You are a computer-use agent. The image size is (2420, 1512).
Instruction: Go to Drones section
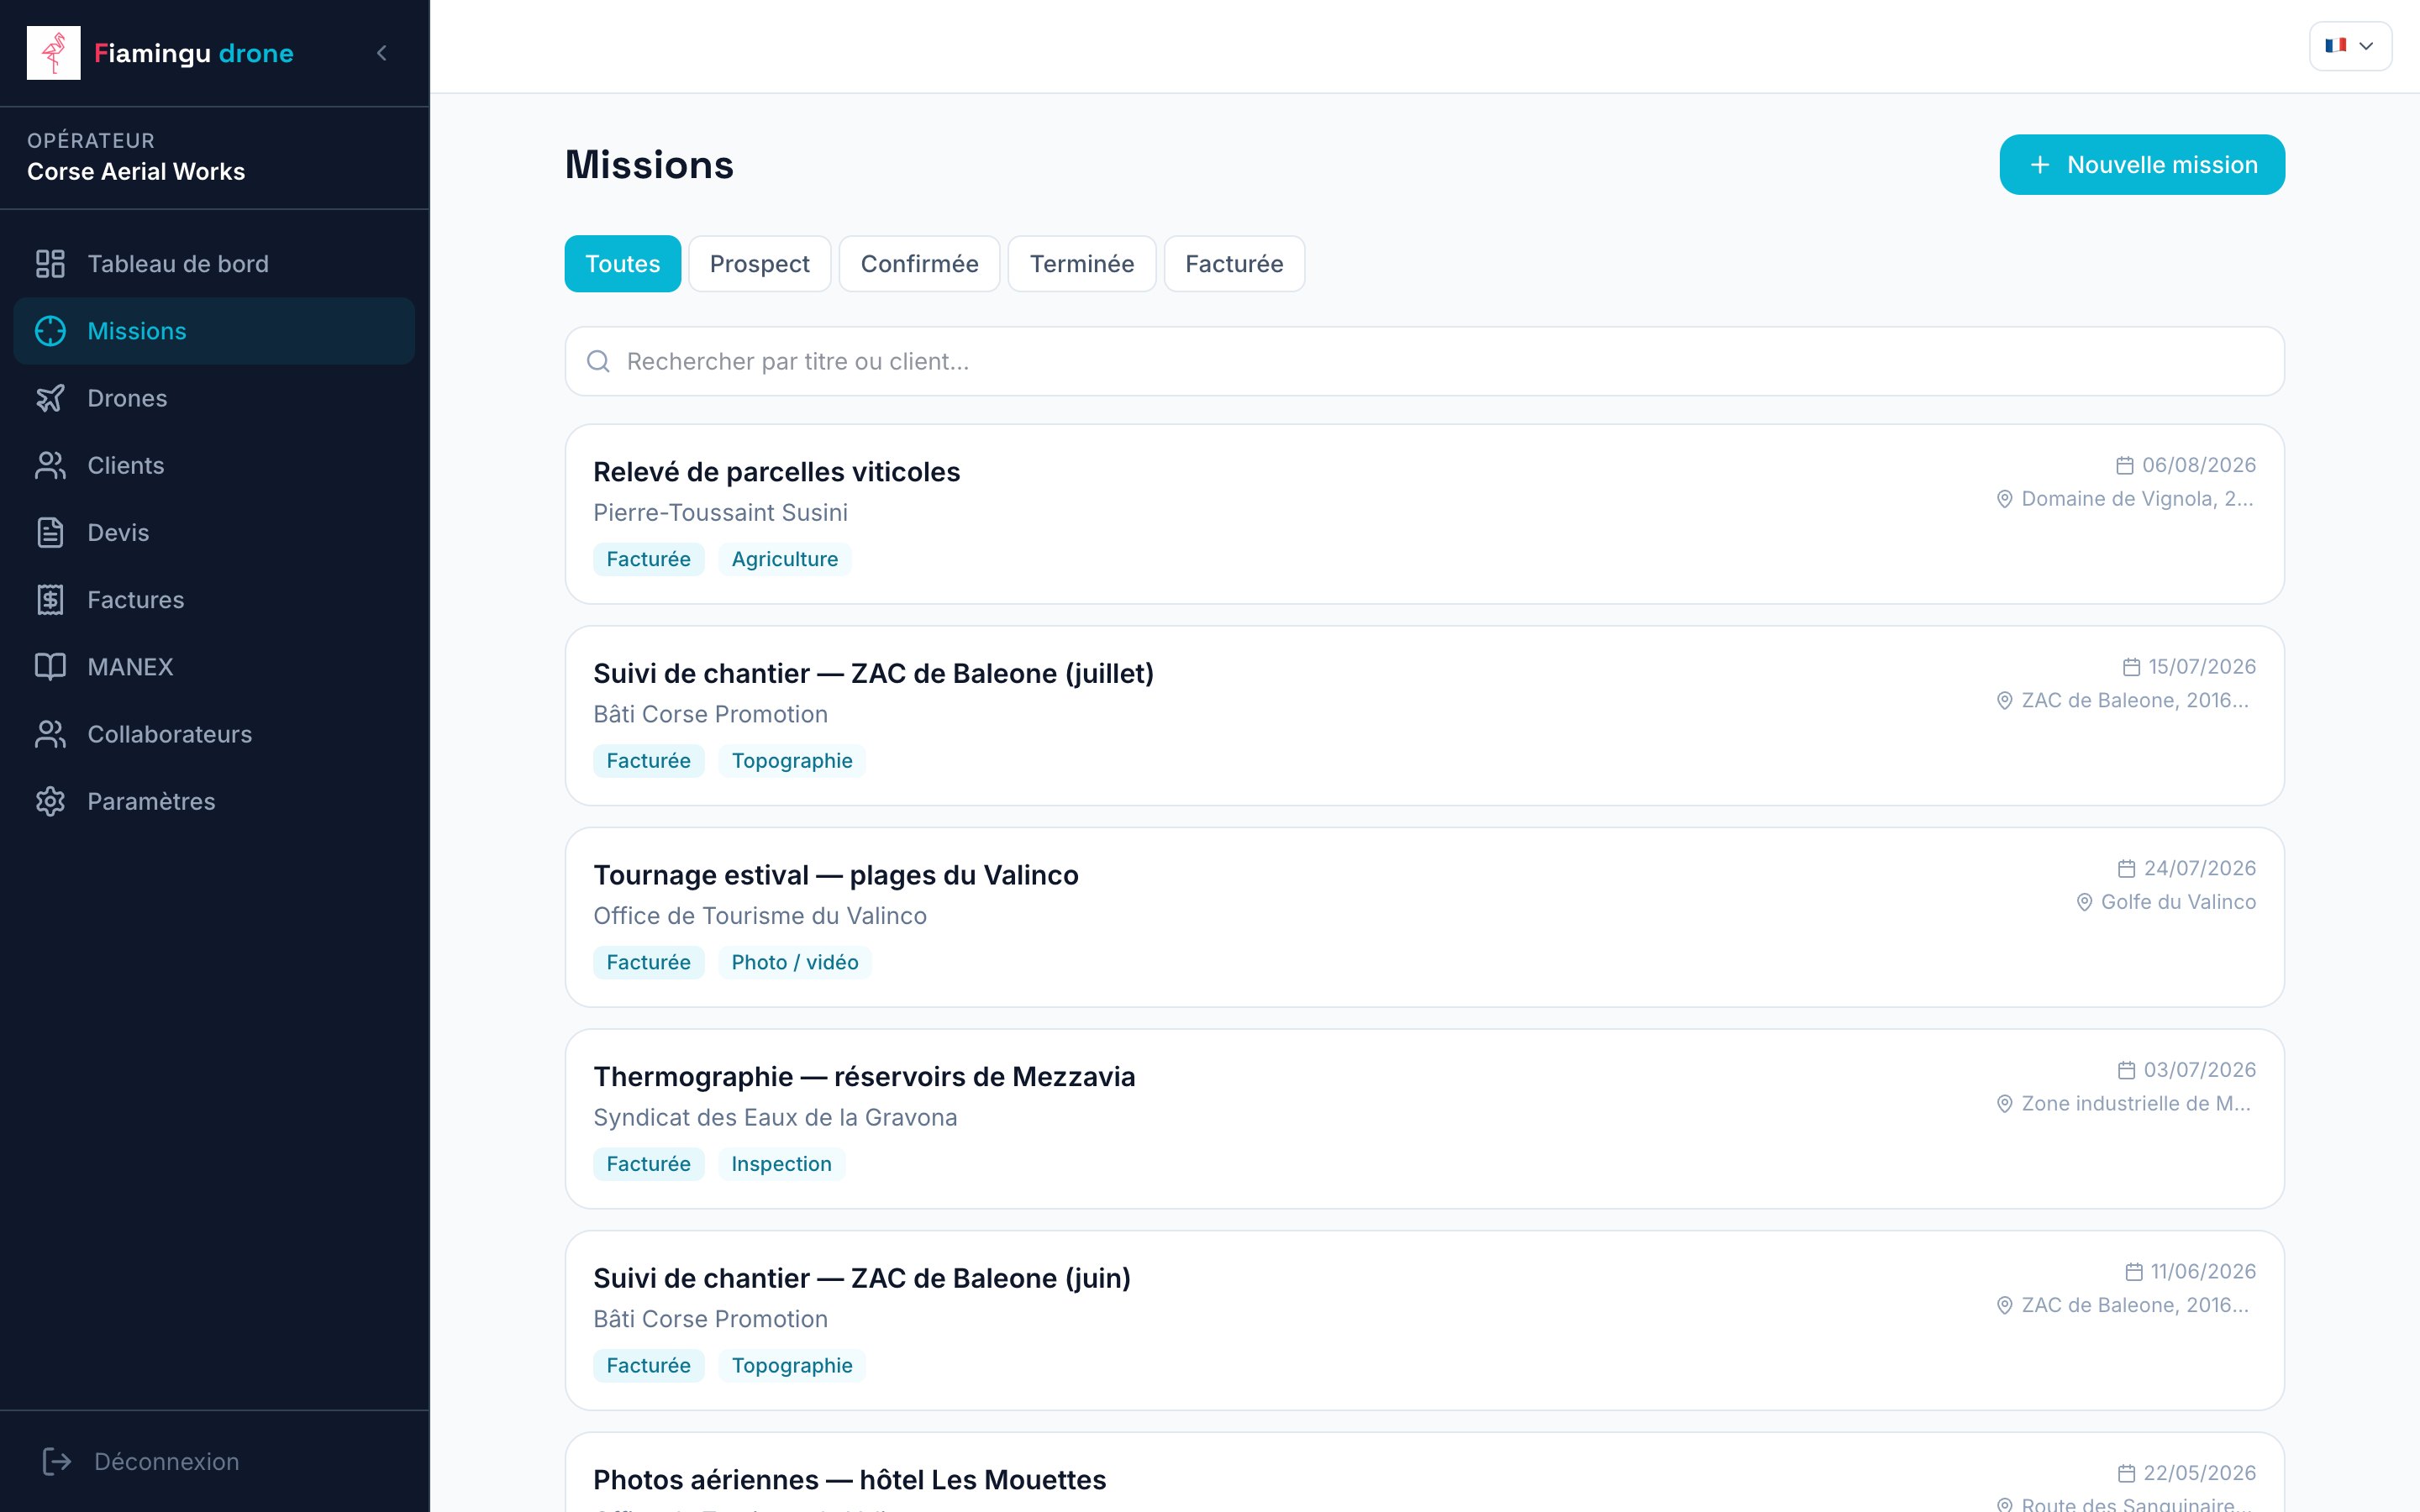pyautogui.click(x=214, y=398)
